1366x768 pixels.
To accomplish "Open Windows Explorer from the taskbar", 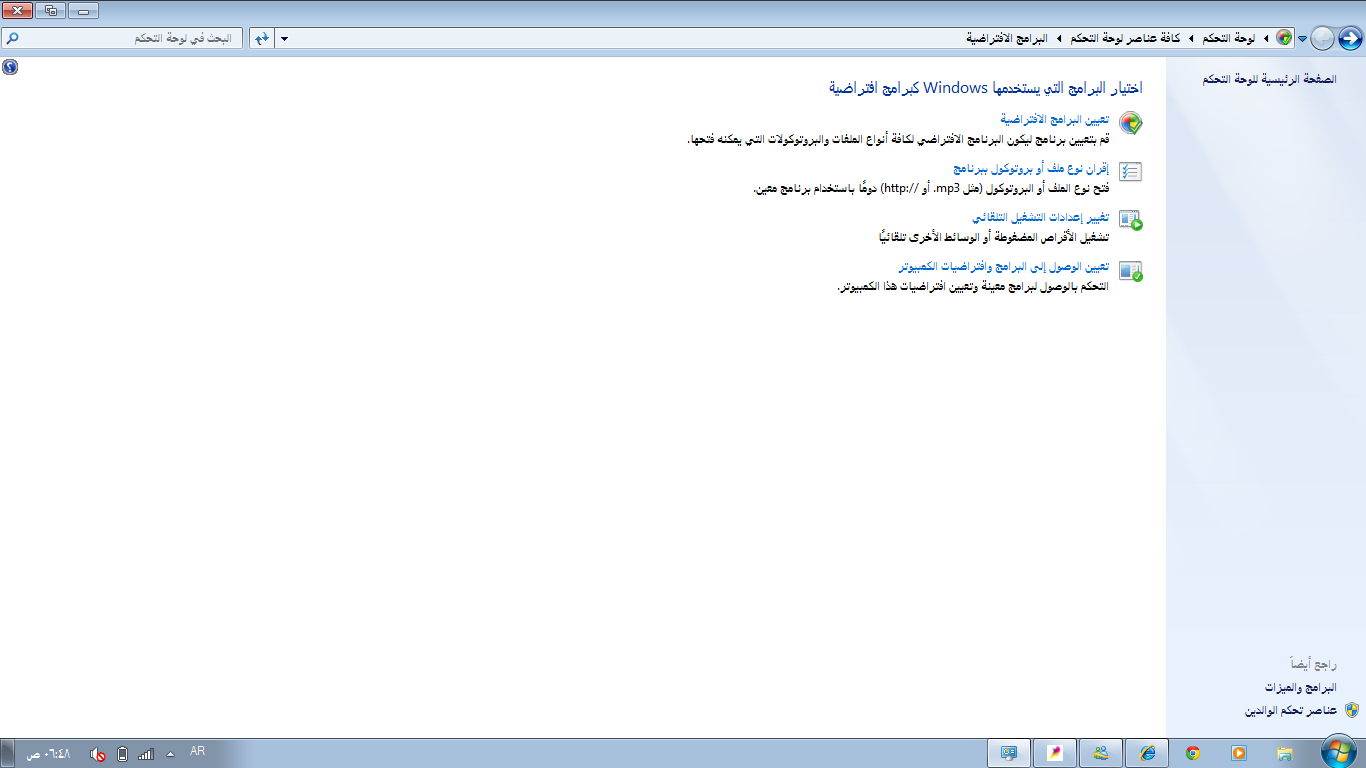I will (1285, 753).
